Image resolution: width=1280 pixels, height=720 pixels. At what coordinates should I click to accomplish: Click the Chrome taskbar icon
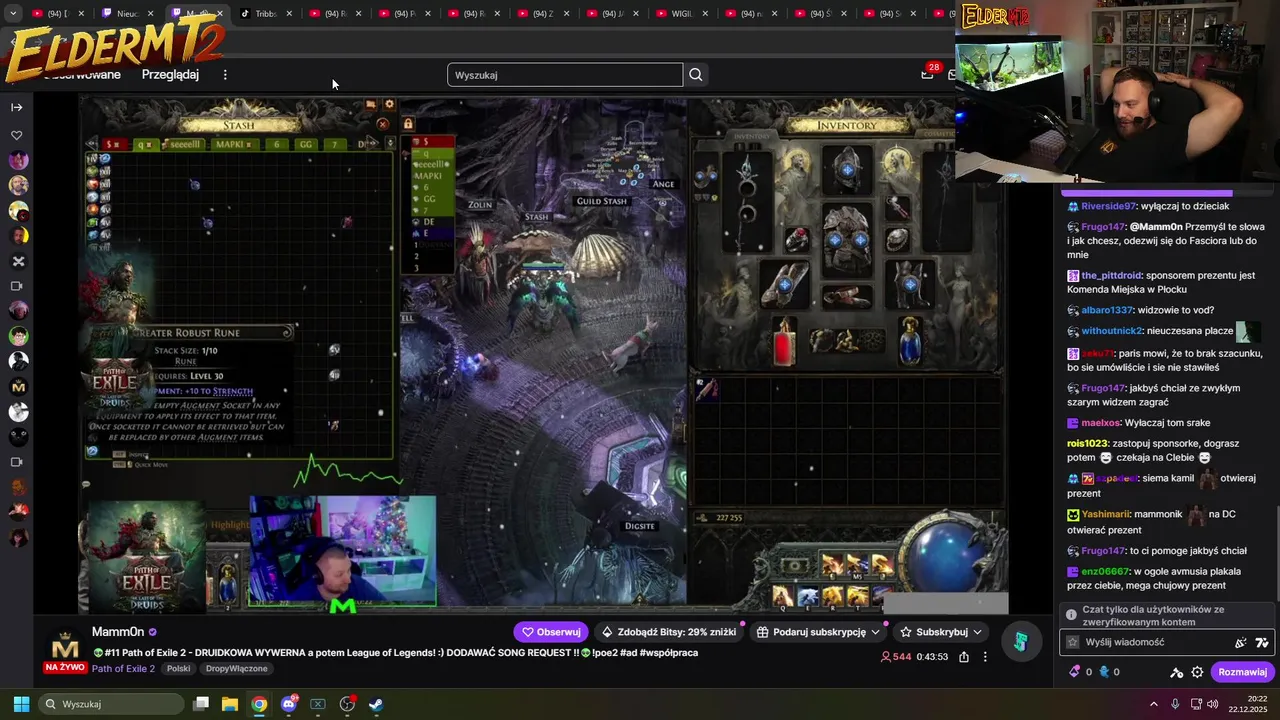pos(259,704)
